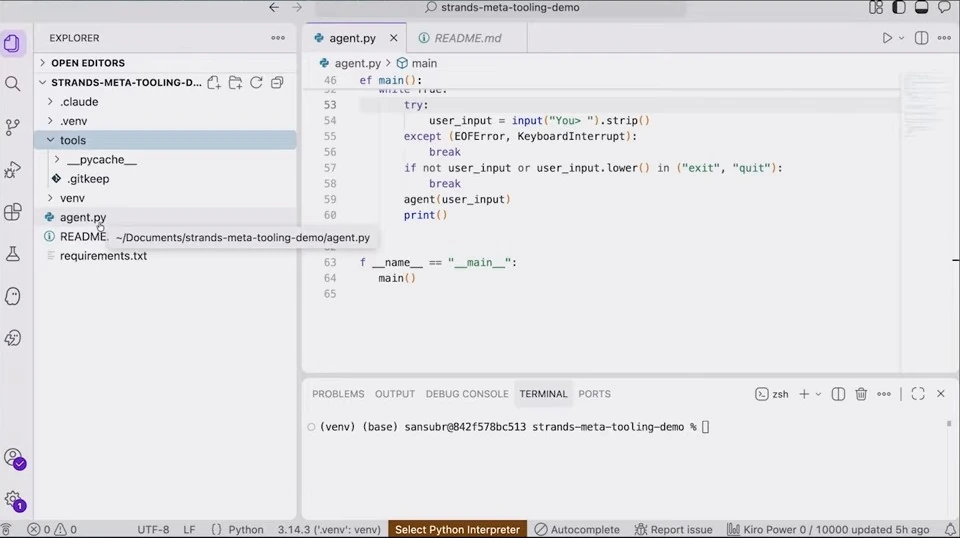
Task: Open the Output panel tab
Action: click(395, 394)
